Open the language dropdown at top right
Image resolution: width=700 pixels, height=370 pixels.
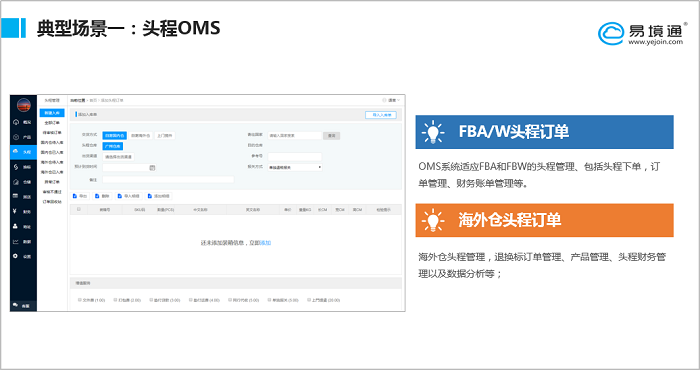coord(391,100)
